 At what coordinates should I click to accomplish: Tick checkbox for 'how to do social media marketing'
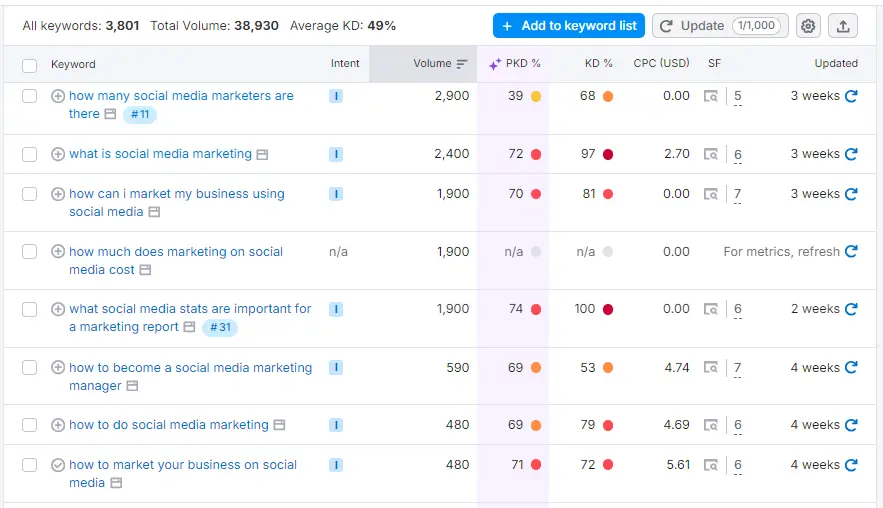pyautogui.click(x=30, y=425)
